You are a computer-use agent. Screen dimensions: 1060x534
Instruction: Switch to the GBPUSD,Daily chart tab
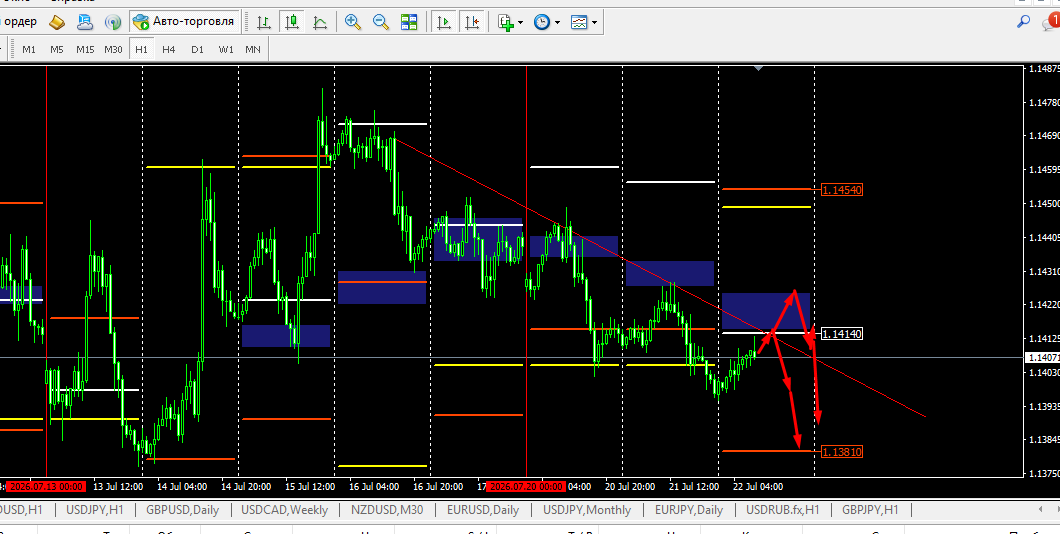pos(183,510)
